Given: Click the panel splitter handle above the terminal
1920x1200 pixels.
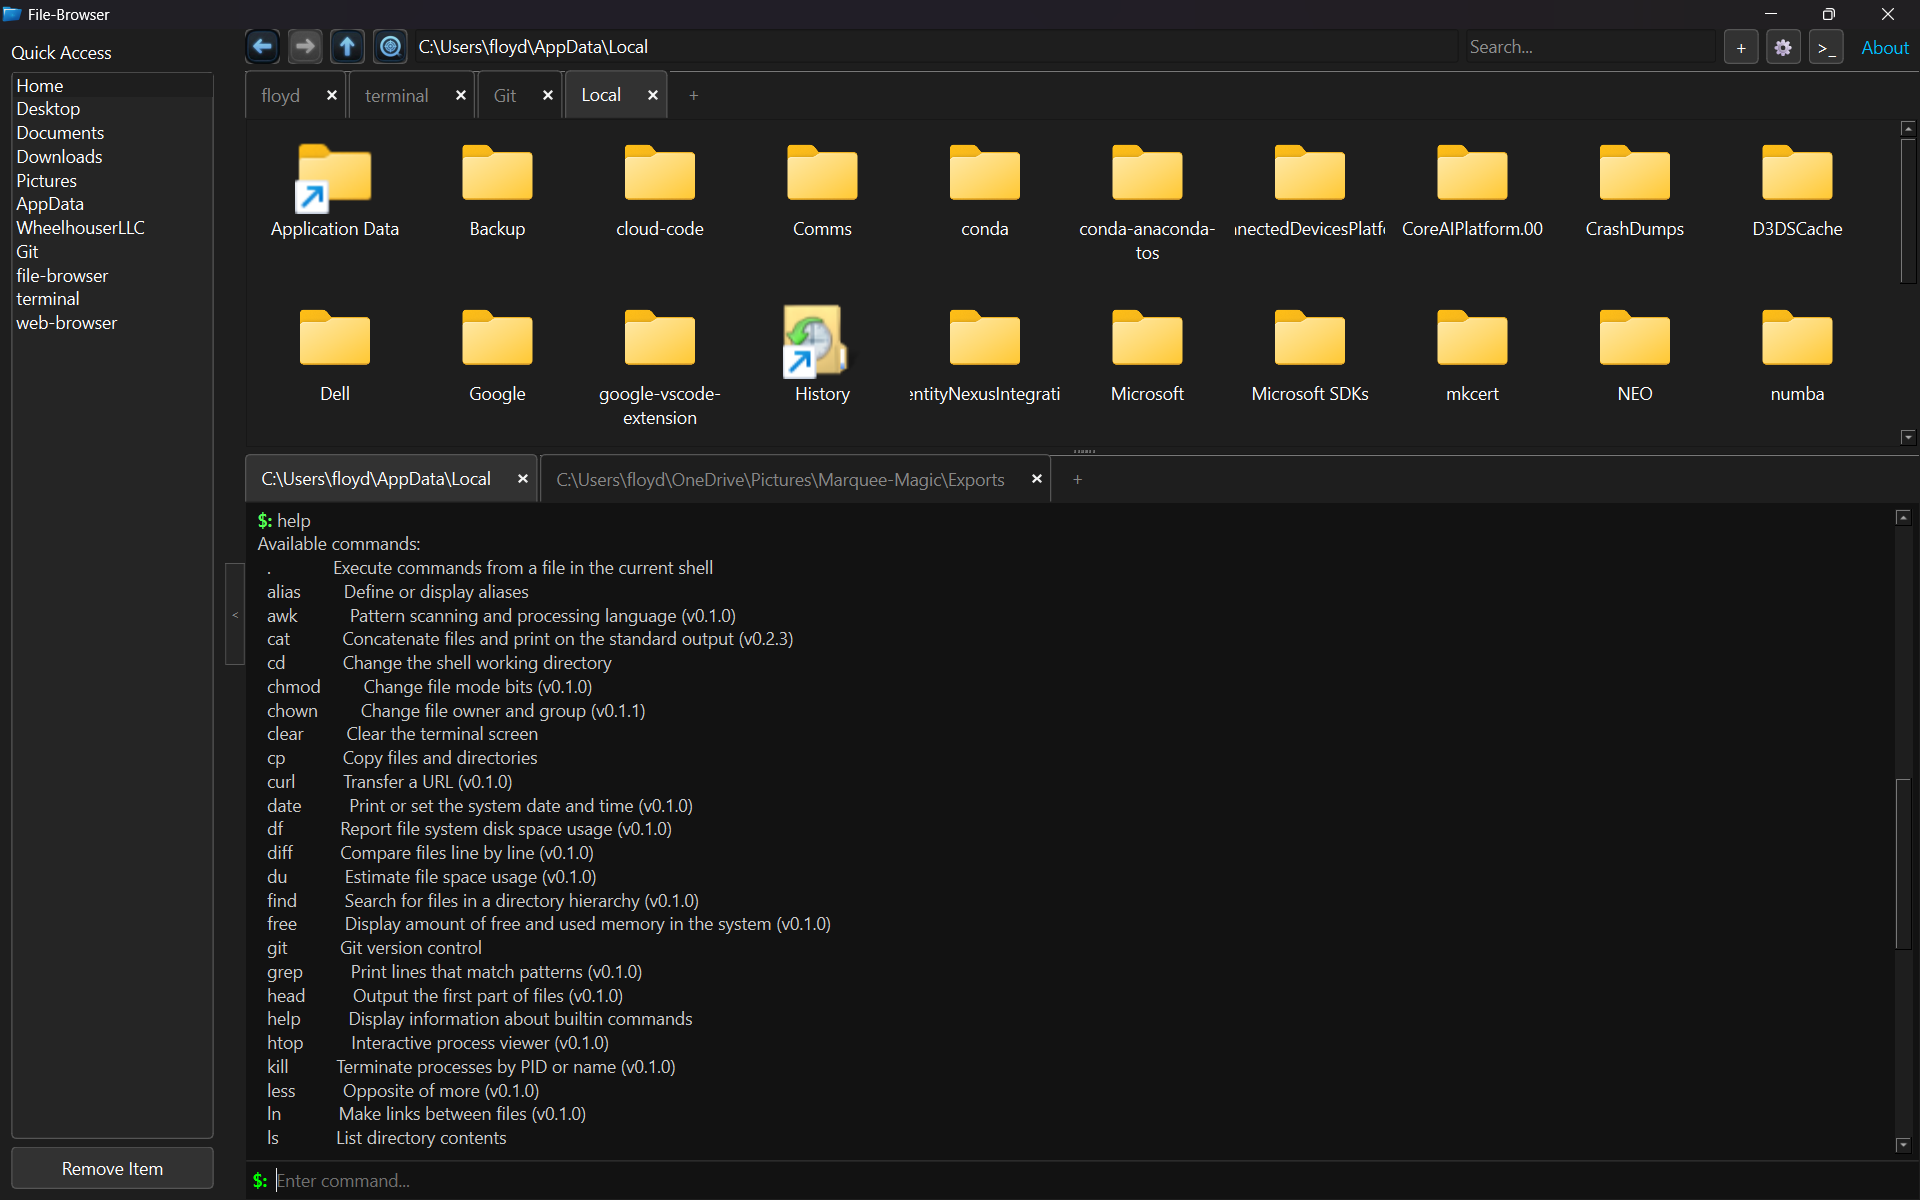Looking at the screenshot, I should (x=1084, y=451).
